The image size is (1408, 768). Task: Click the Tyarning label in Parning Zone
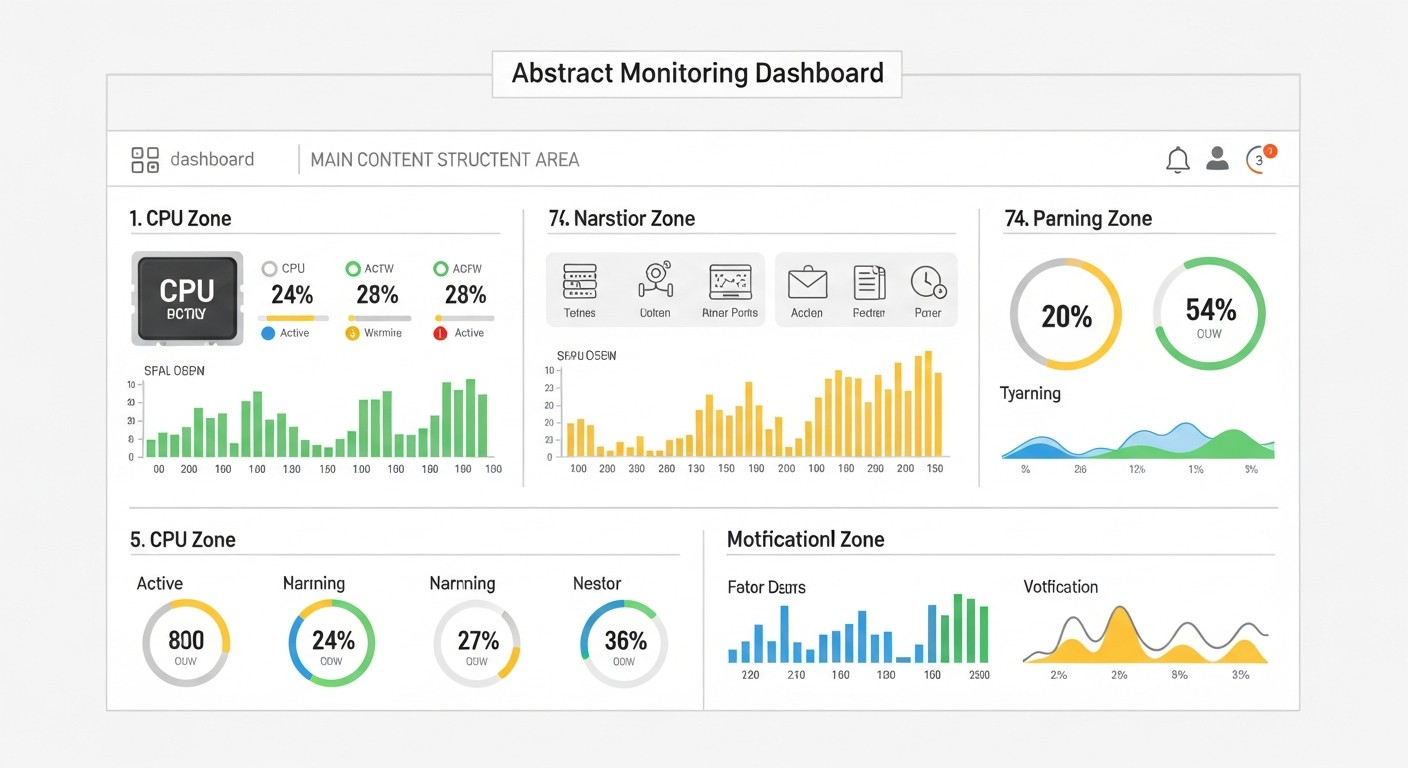[x=1030, y=393]
